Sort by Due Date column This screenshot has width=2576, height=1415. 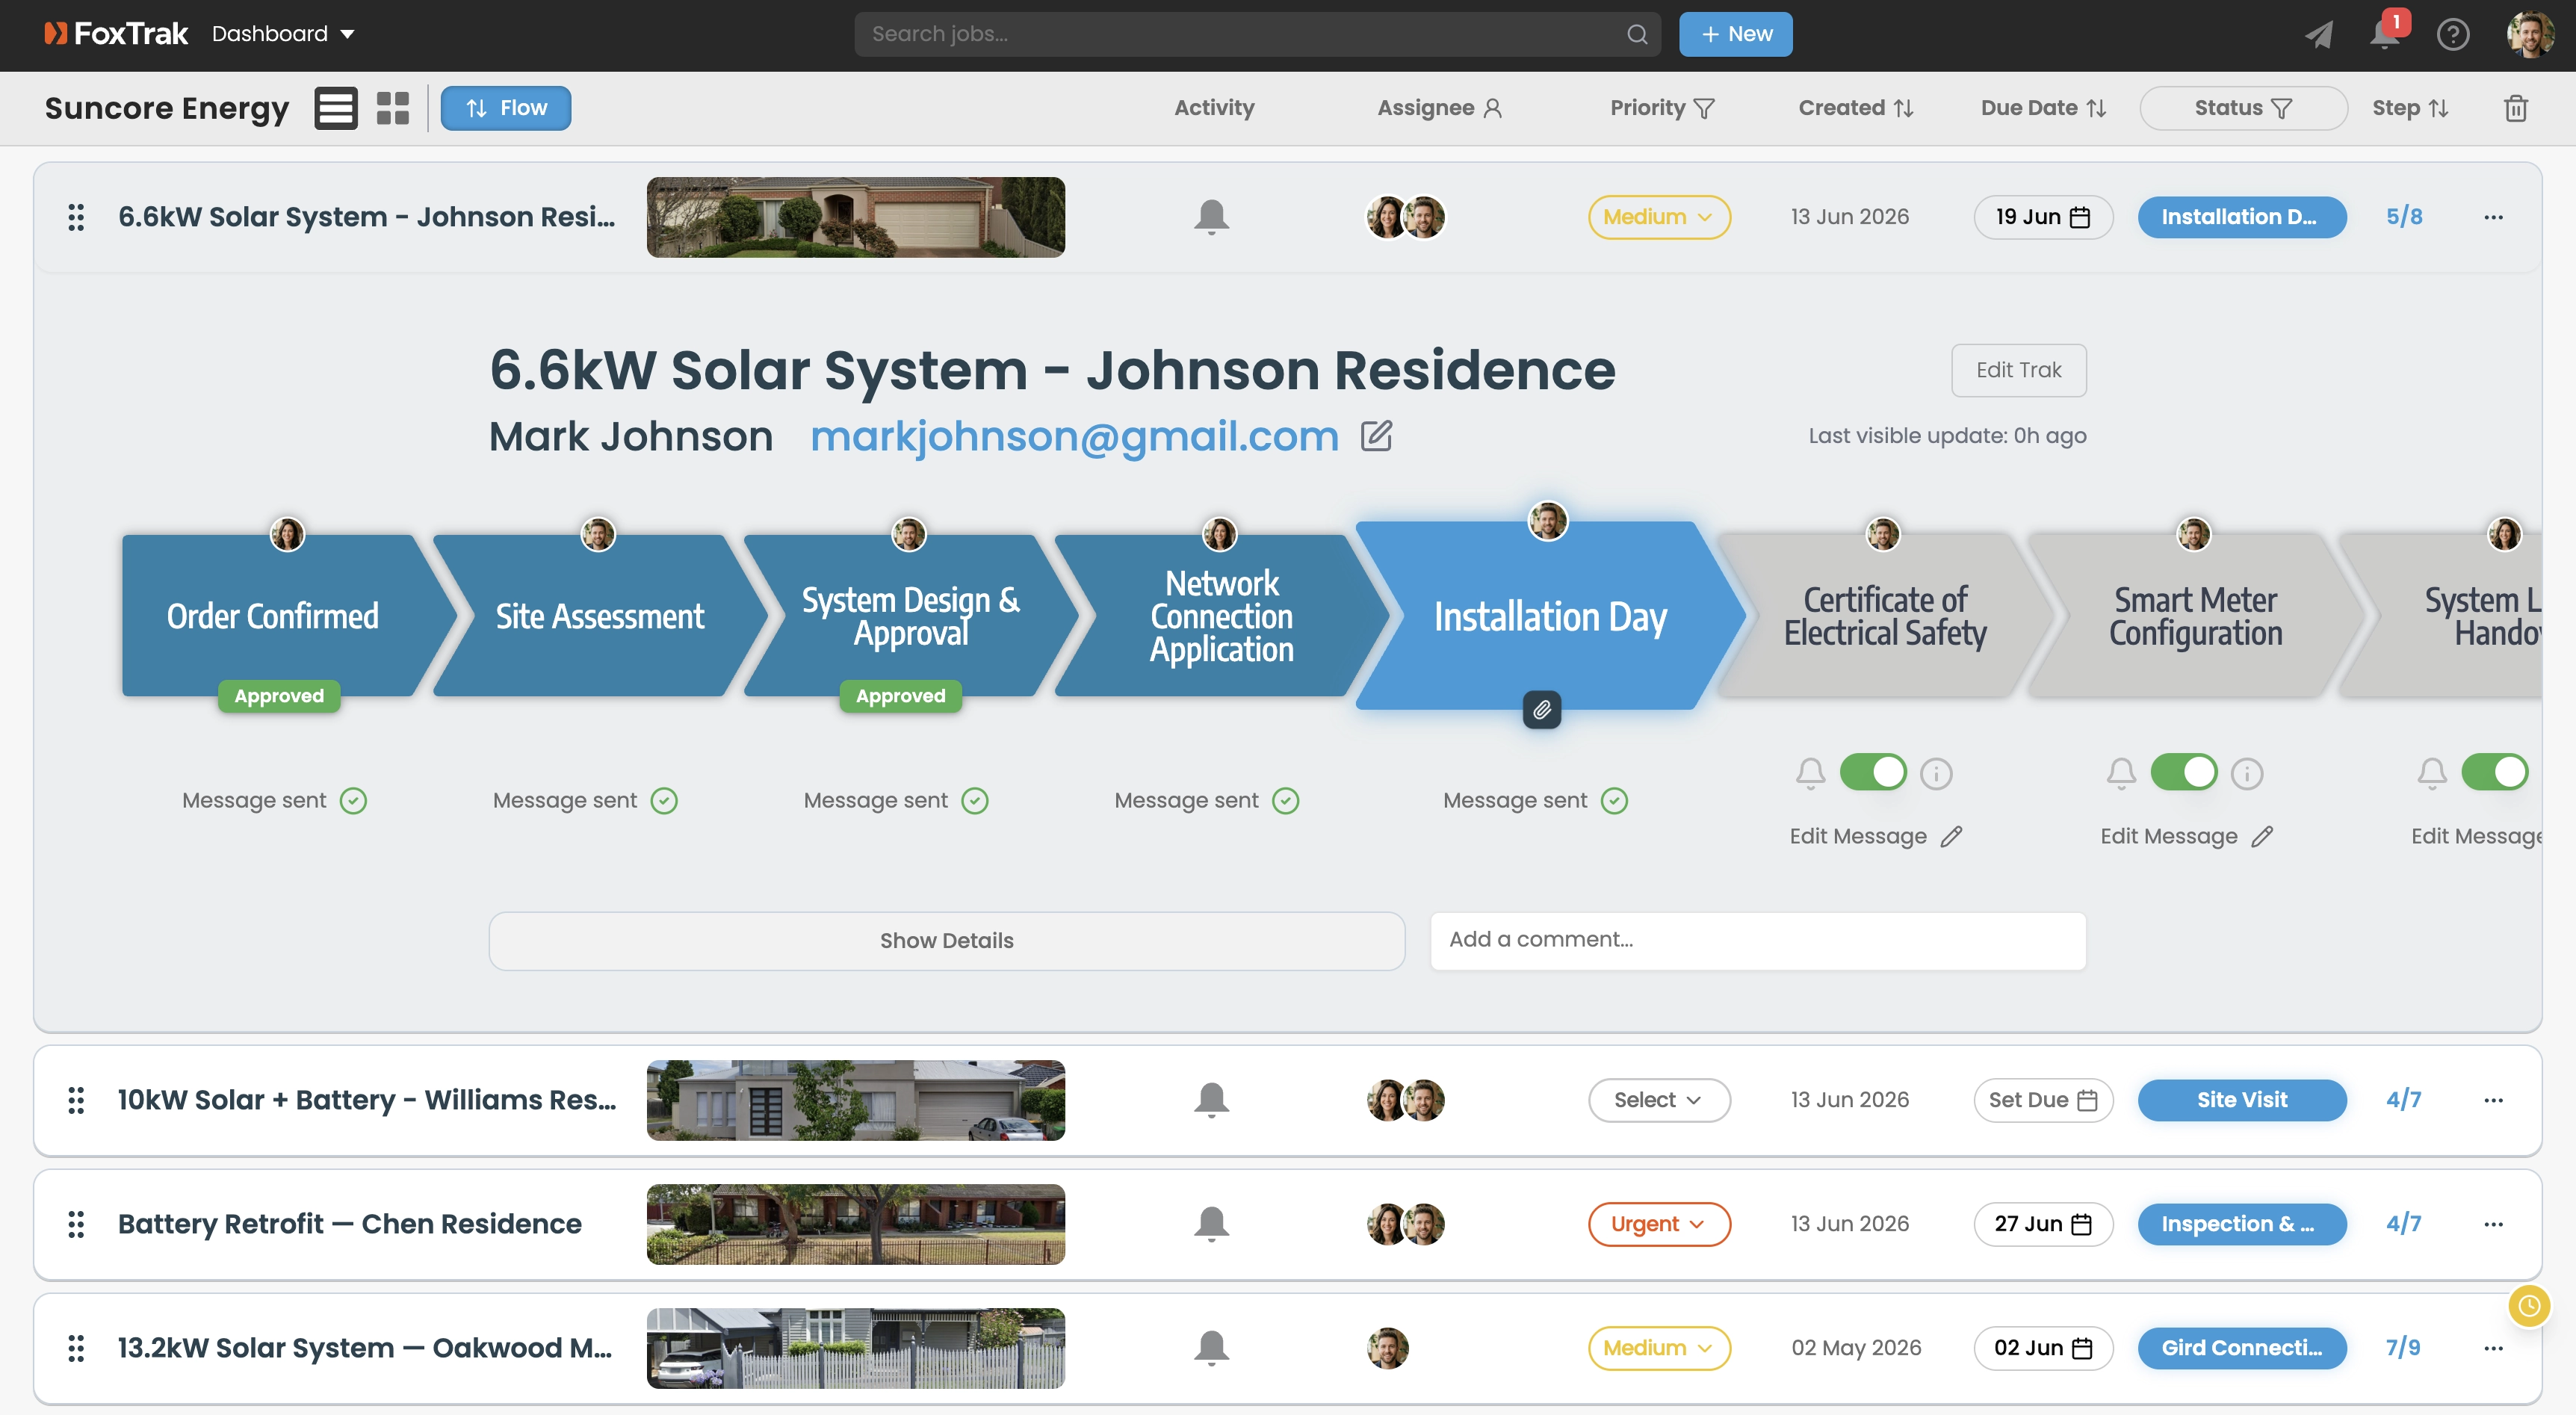pos(2043,108)
